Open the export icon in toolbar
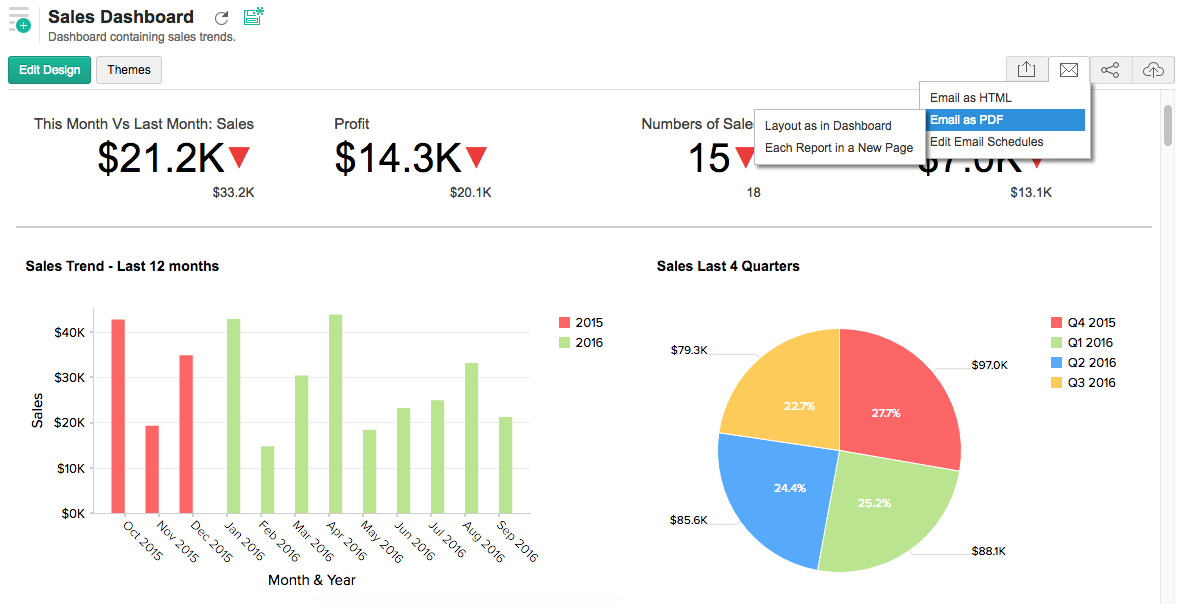Screen dimensions: 1179x604 (1026, 70)
